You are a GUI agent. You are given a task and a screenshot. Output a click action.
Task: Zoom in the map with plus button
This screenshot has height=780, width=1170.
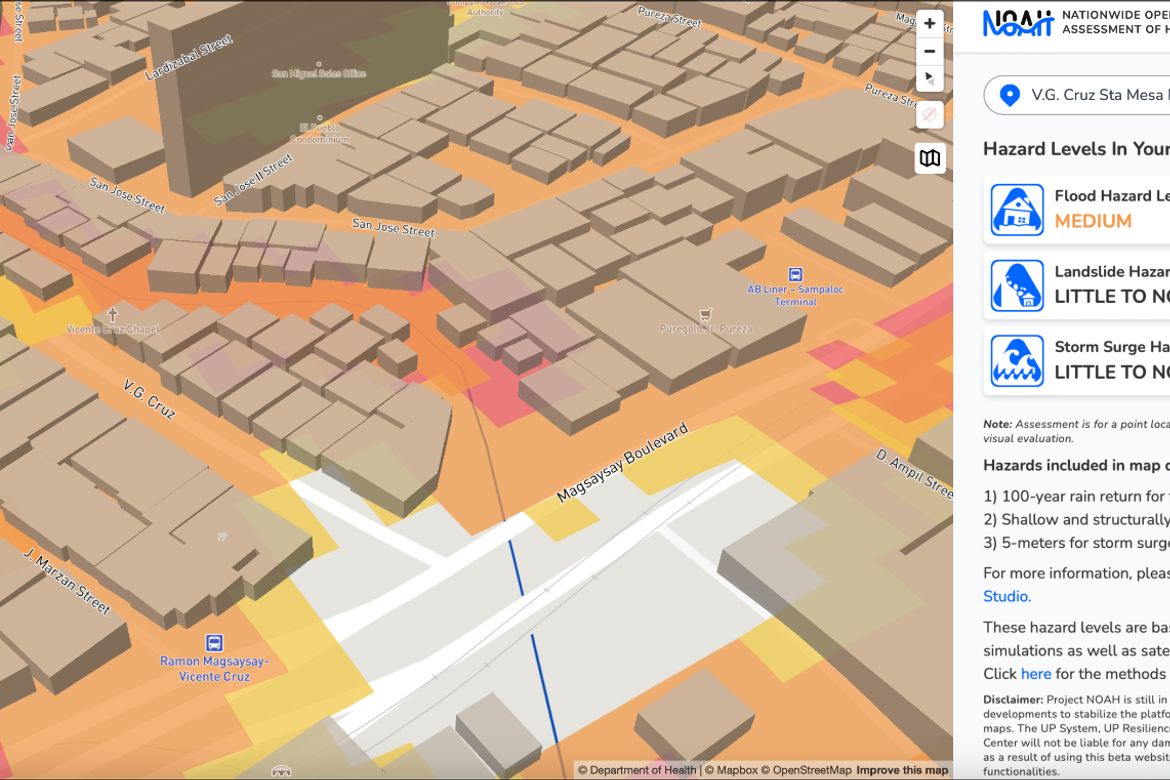click(930, 23)
